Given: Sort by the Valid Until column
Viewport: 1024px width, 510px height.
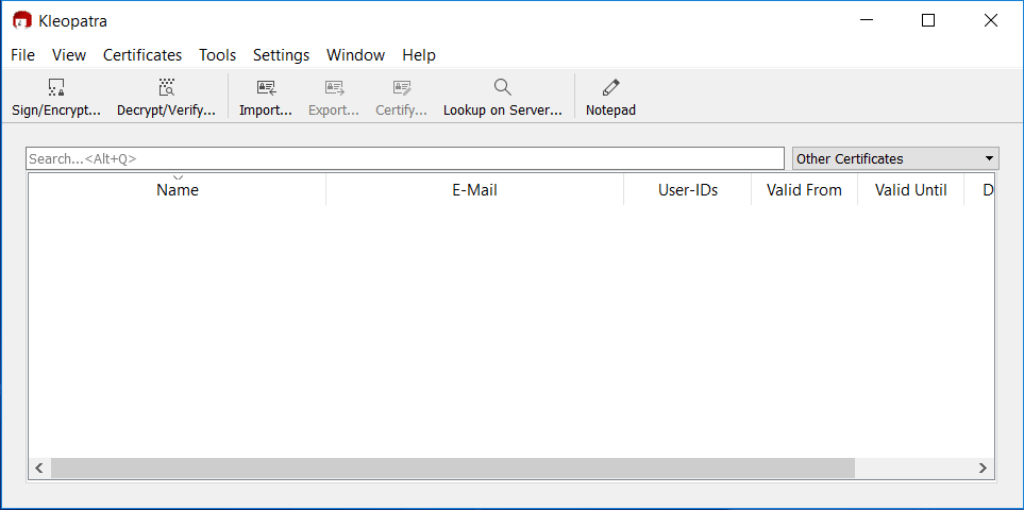Looking at the screenshot, I should click(910, 190).
